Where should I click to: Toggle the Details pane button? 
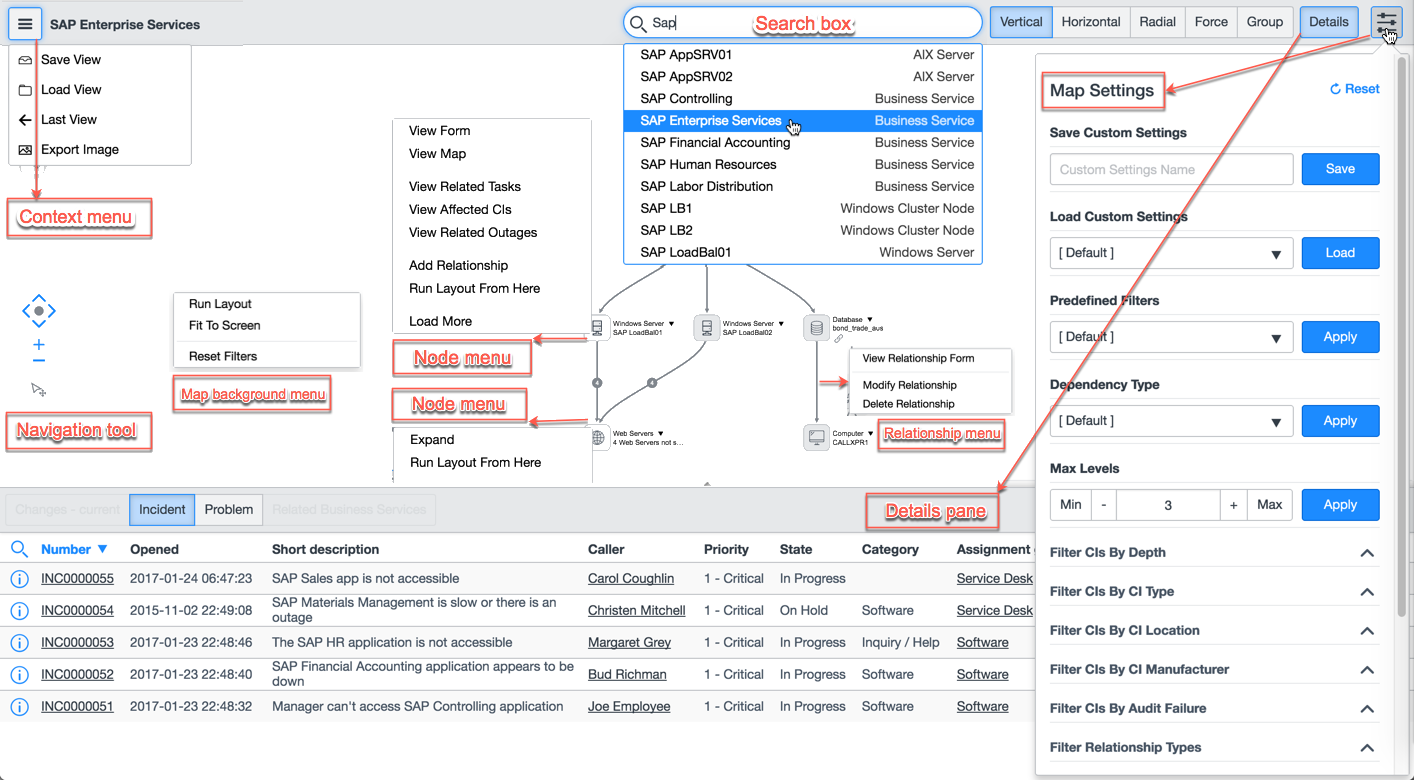pos(1328,22)
